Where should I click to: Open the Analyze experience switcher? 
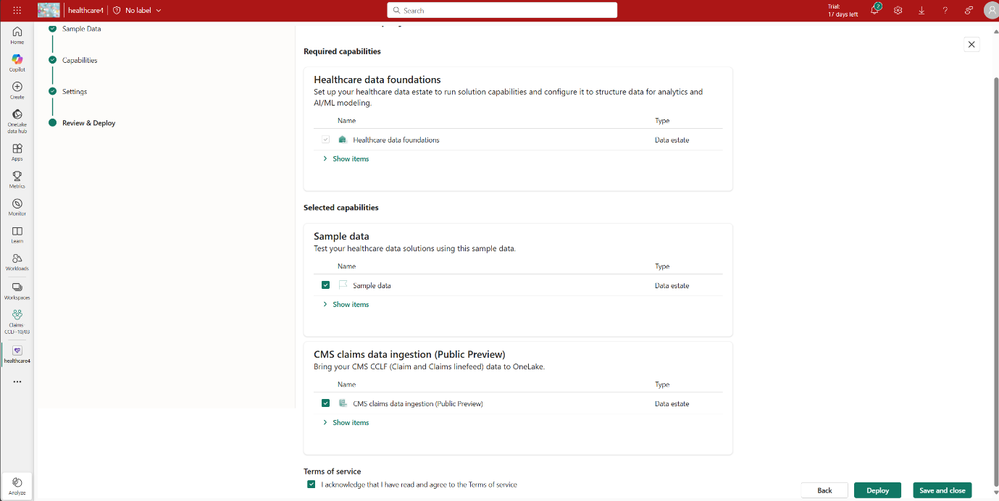coord(17,485)
